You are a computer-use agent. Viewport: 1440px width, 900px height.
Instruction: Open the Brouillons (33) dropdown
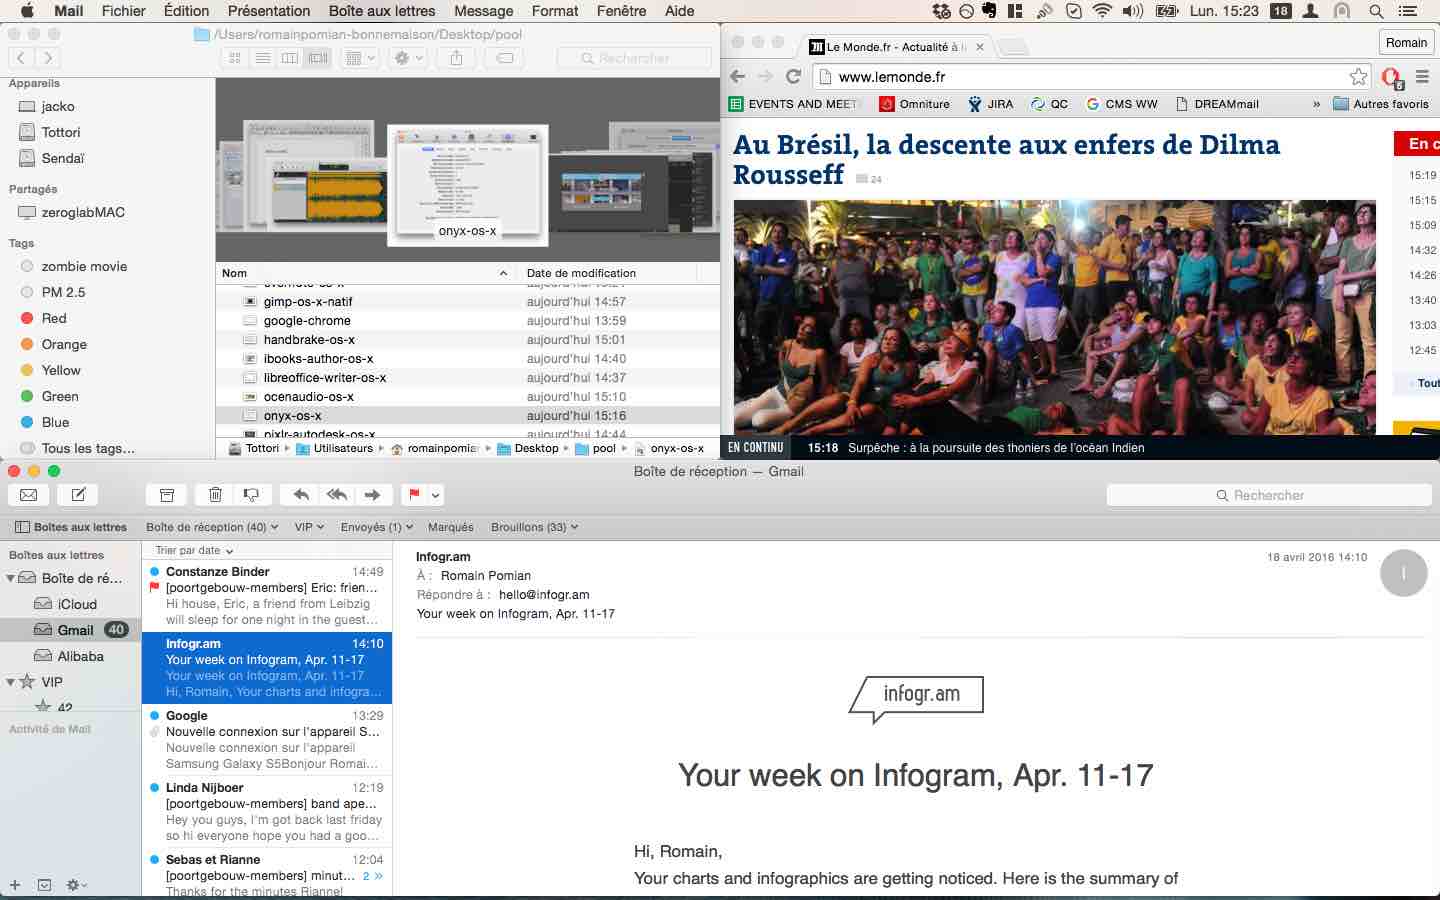pyautogui.click(x=534, y=527)
